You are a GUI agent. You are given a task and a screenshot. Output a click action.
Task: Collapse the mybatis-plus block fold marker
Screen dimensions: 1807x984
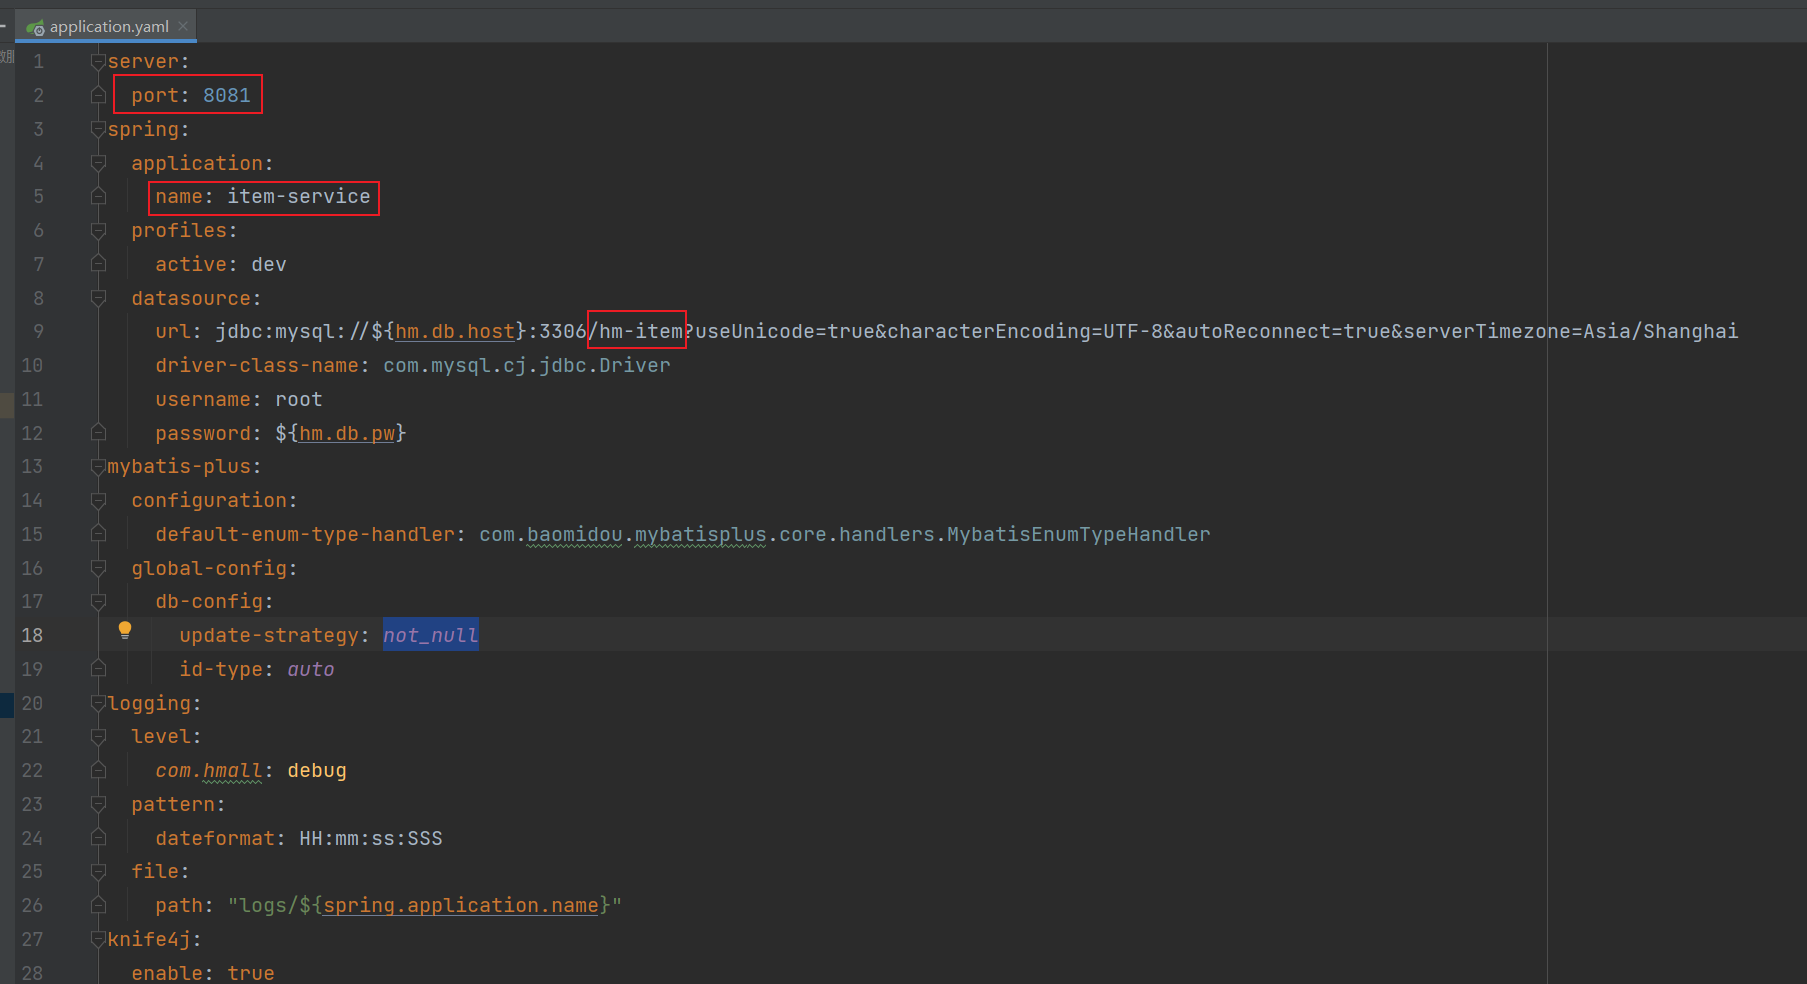click(98, 467)
